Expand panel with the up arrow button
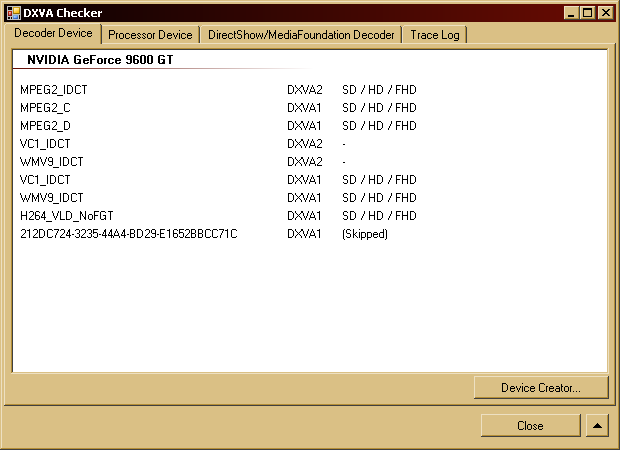Viewport: 620px width, 450px height. click(x=597, y=425)
